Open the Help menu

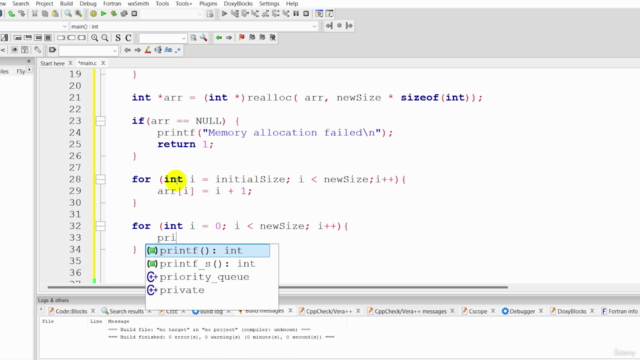(x=292, y=4)
